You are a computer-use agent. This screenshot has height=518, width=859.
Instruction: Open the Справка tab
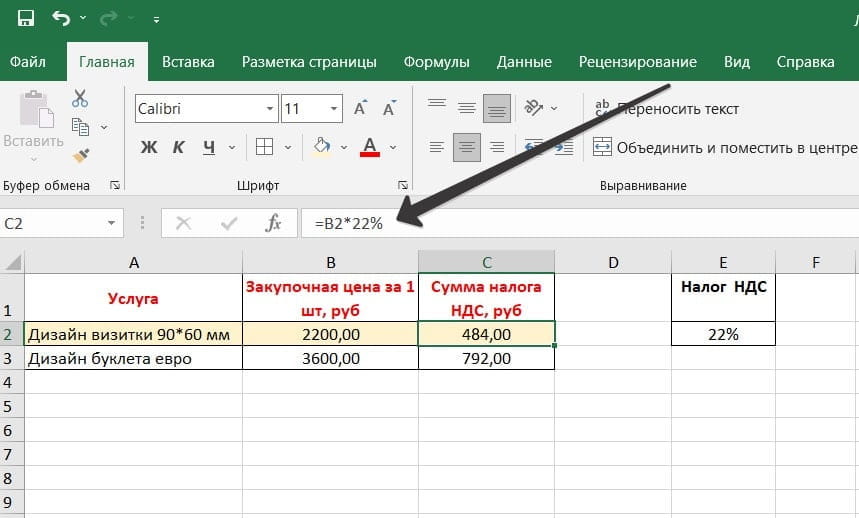805,62
